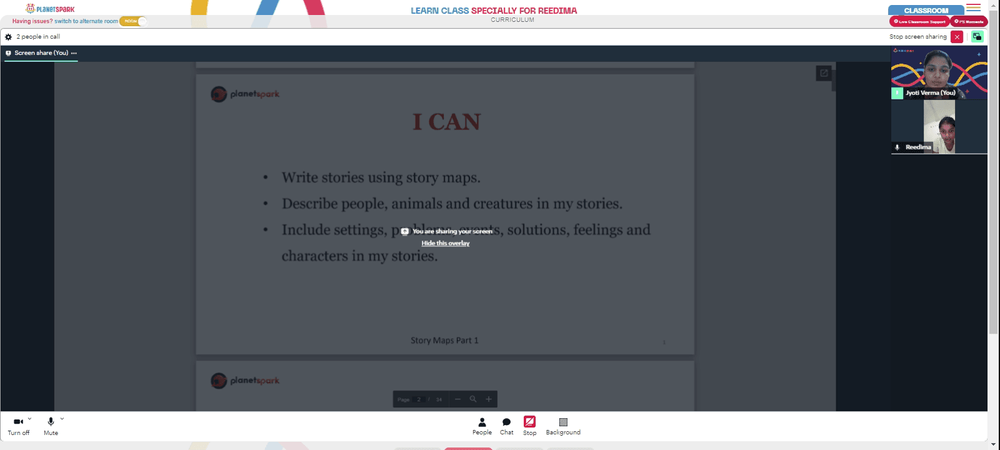1000x450 pixels.
Task: Open the Chat panel
Action: (x=506, y=426)
